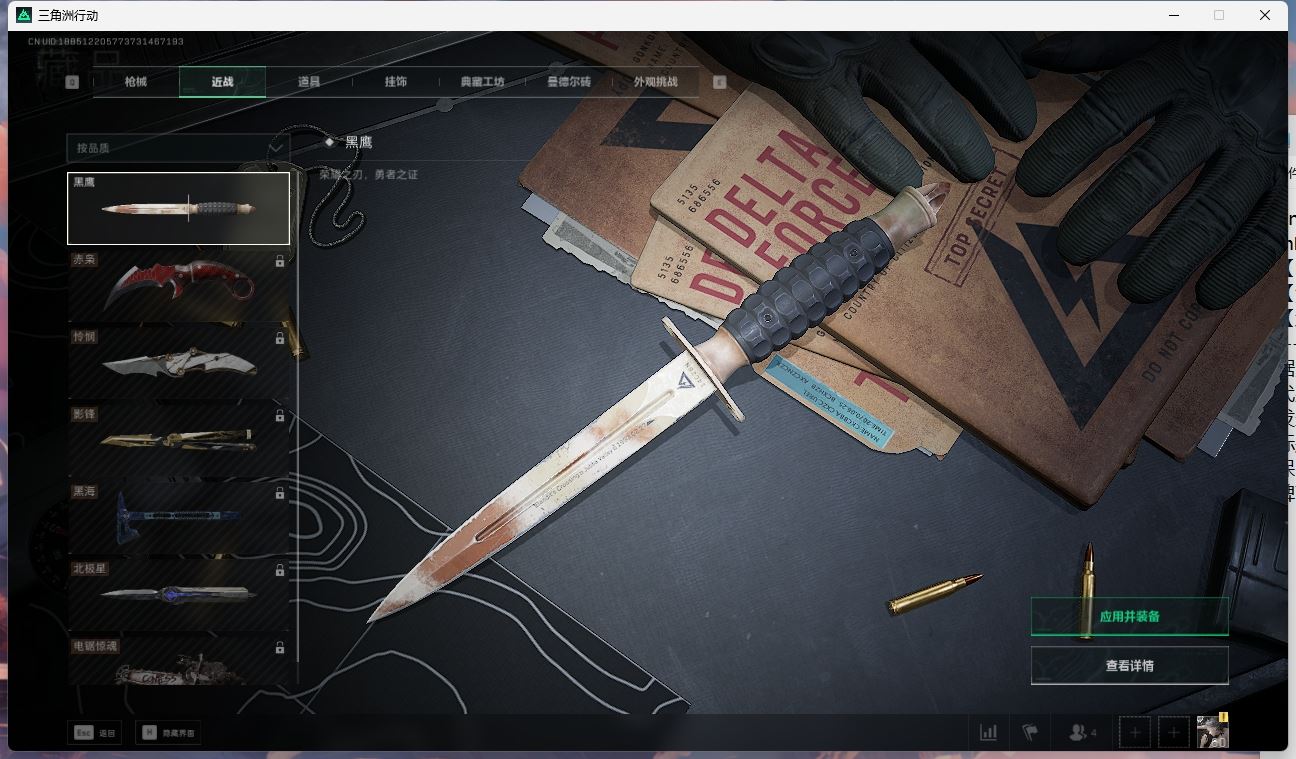The image size is (1296, 759).
Task: Open the player avatar profile
Action: click(1212, 731)
